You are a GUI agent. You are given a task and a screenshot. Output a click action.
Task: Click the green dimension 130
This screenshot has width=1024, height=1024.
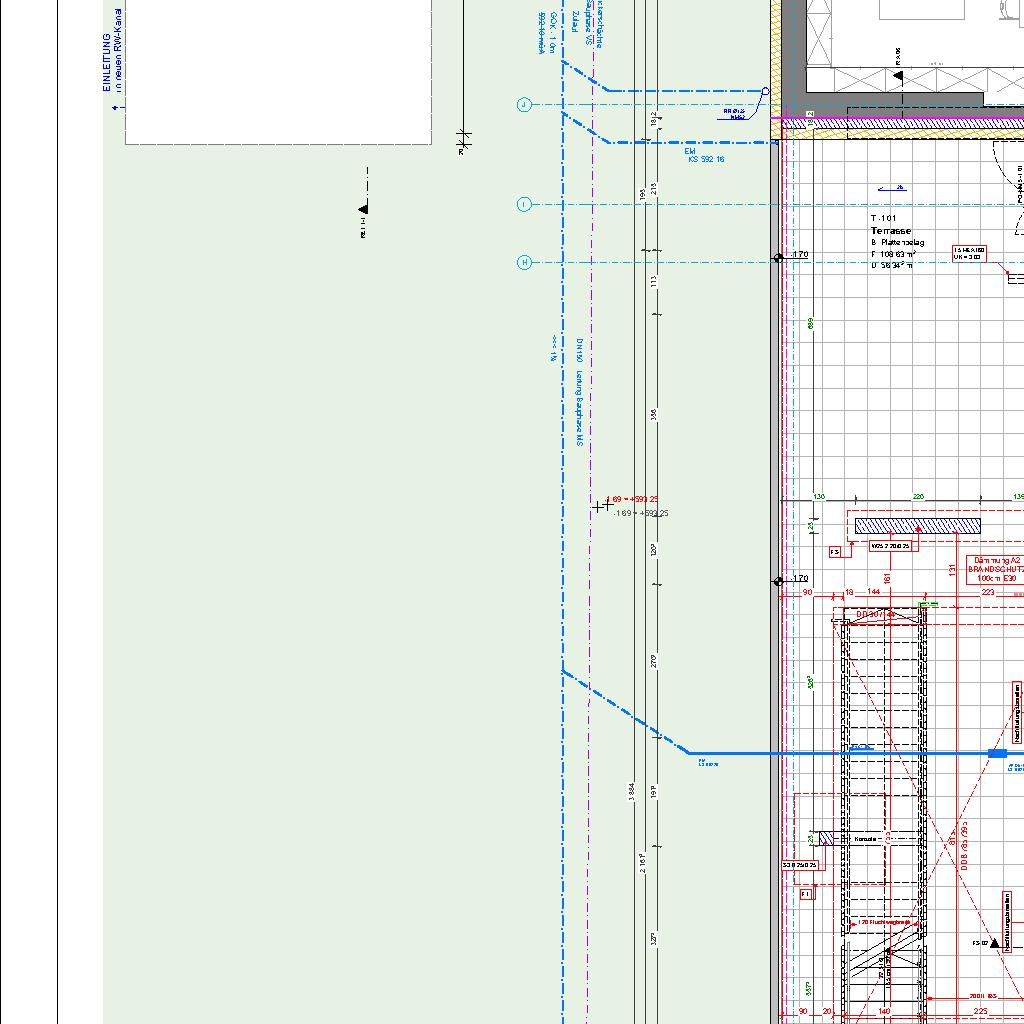coord(819,497)
